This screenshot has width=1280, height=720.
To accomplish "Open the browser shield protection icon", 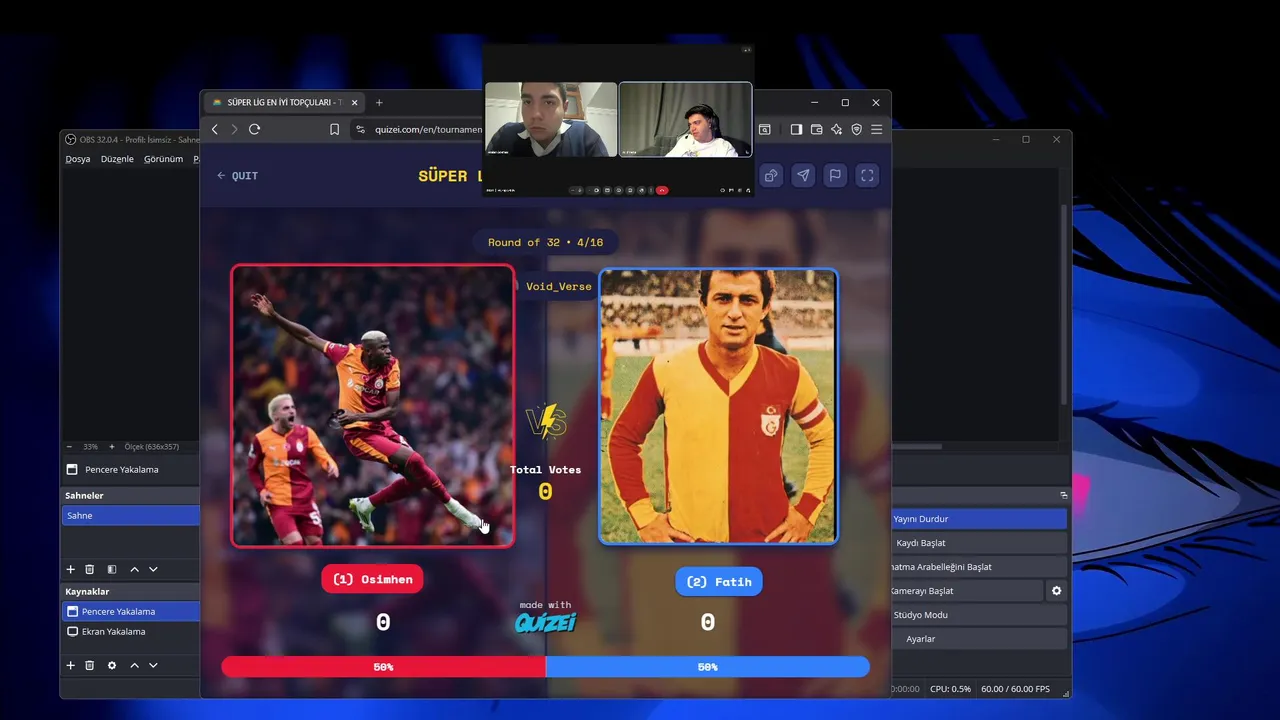I will coord(856,129).
